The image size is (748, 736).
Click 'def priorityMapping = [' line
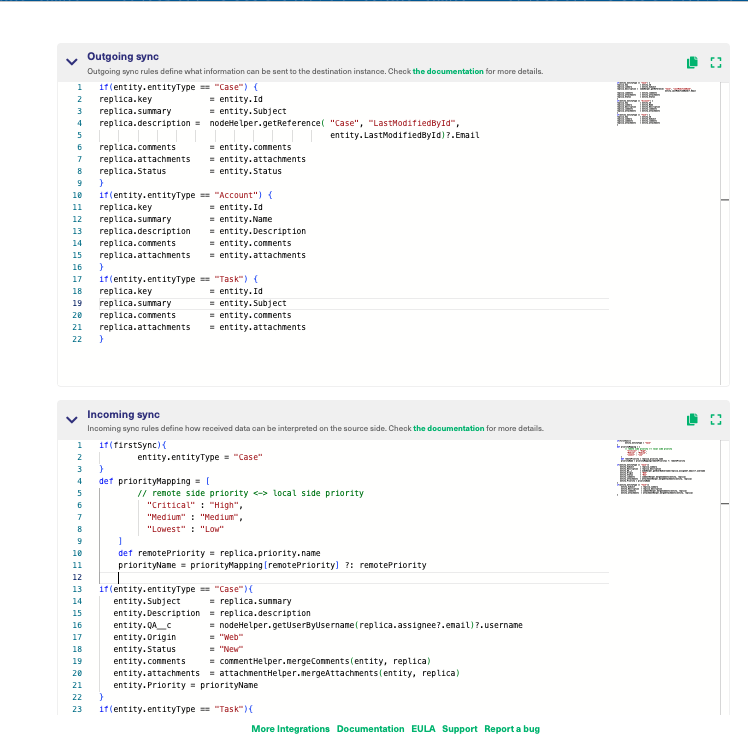[154, 481]
